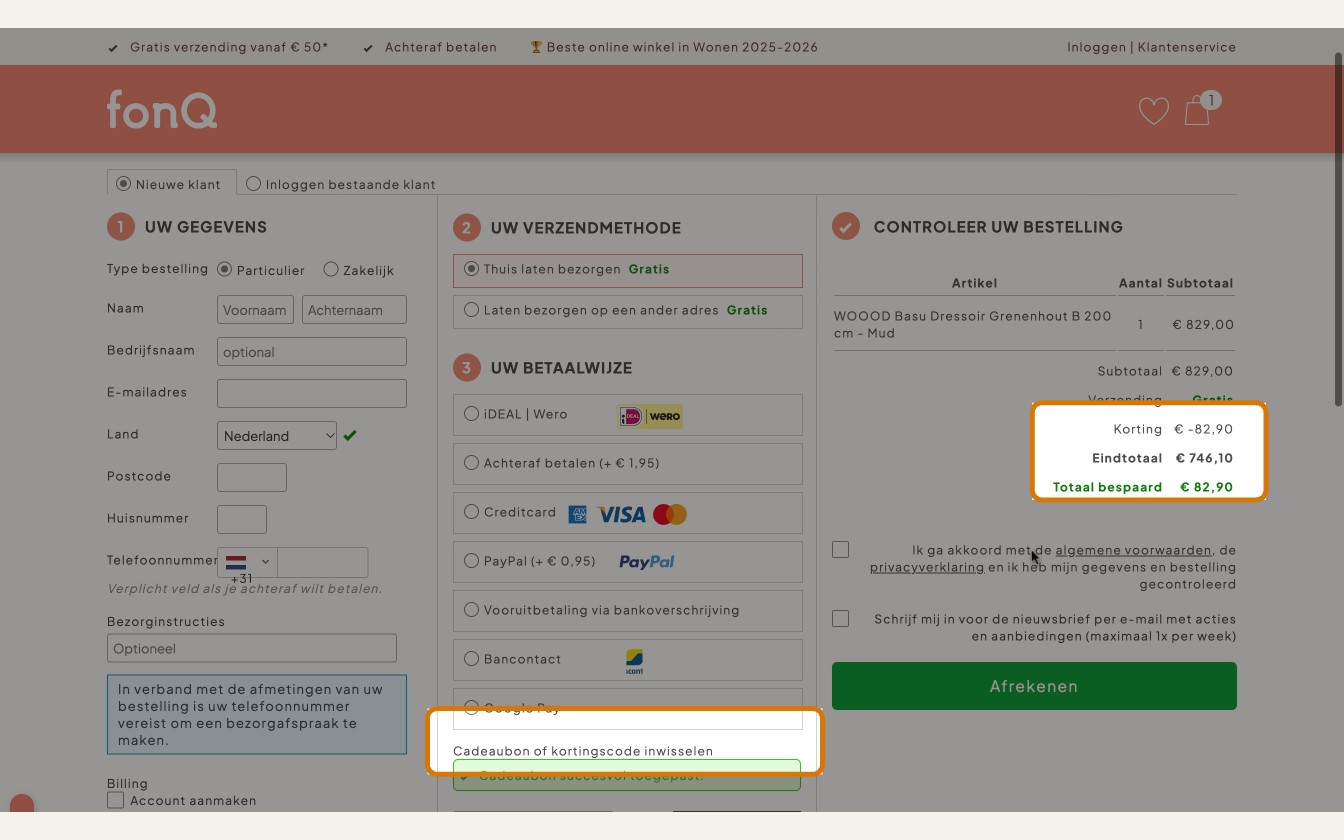Click the WOOOD Basu Dressoir article name
1344x840 pixels.
(973, 324)
